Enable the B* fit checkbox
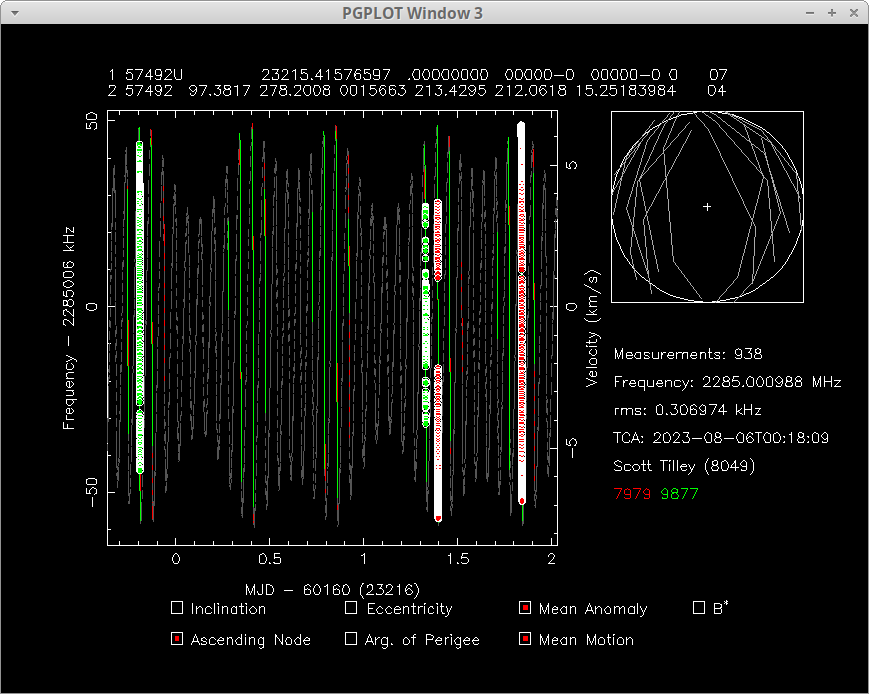Image resolution: width=869 pixels, height=694 pixels. pos(699,608)
